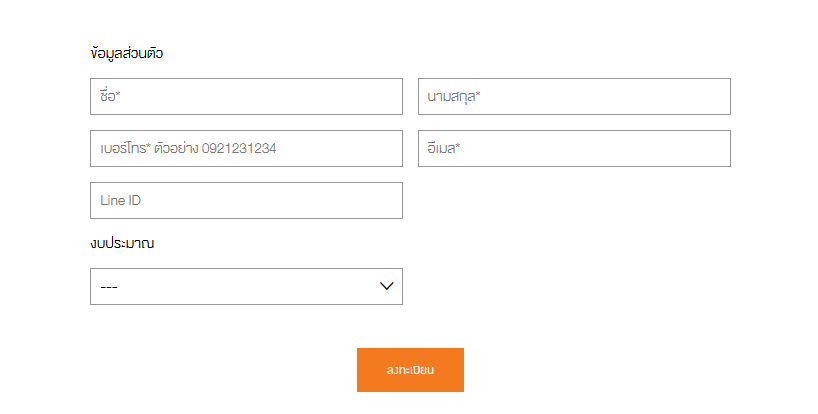Click the chevron arrow in budget dropdown
This screenshot has height=414, width=818.
(x=386, y=286)
